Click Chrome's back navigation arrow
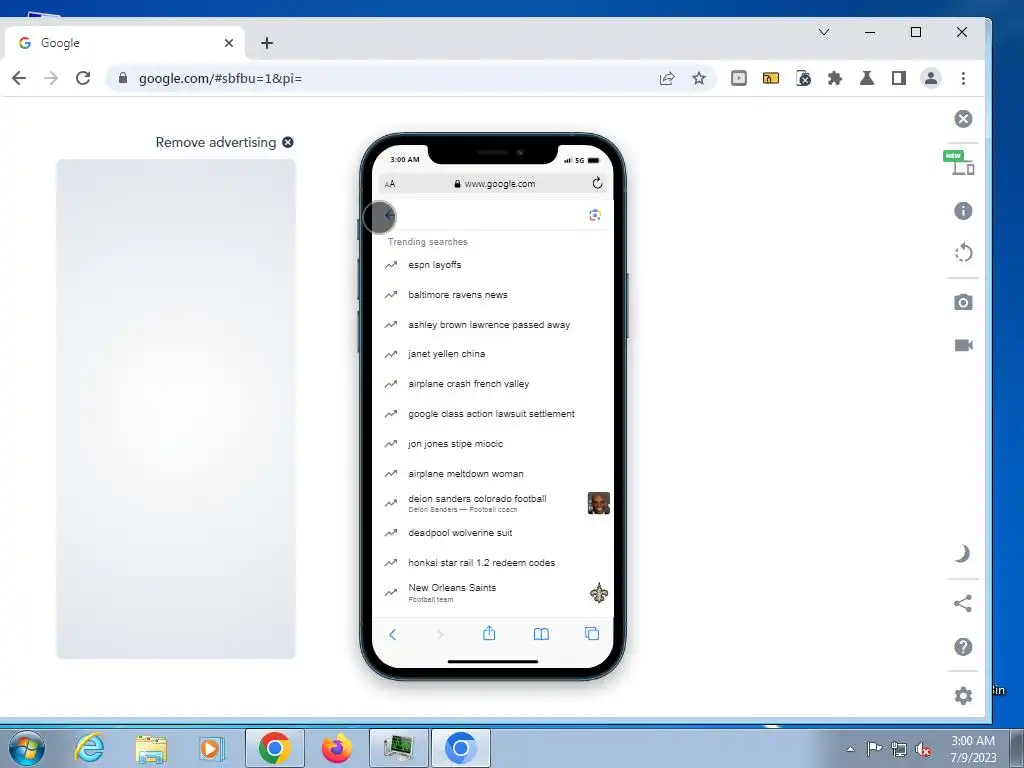Viewport: 1024px width, 768px height. pos(19,78)
